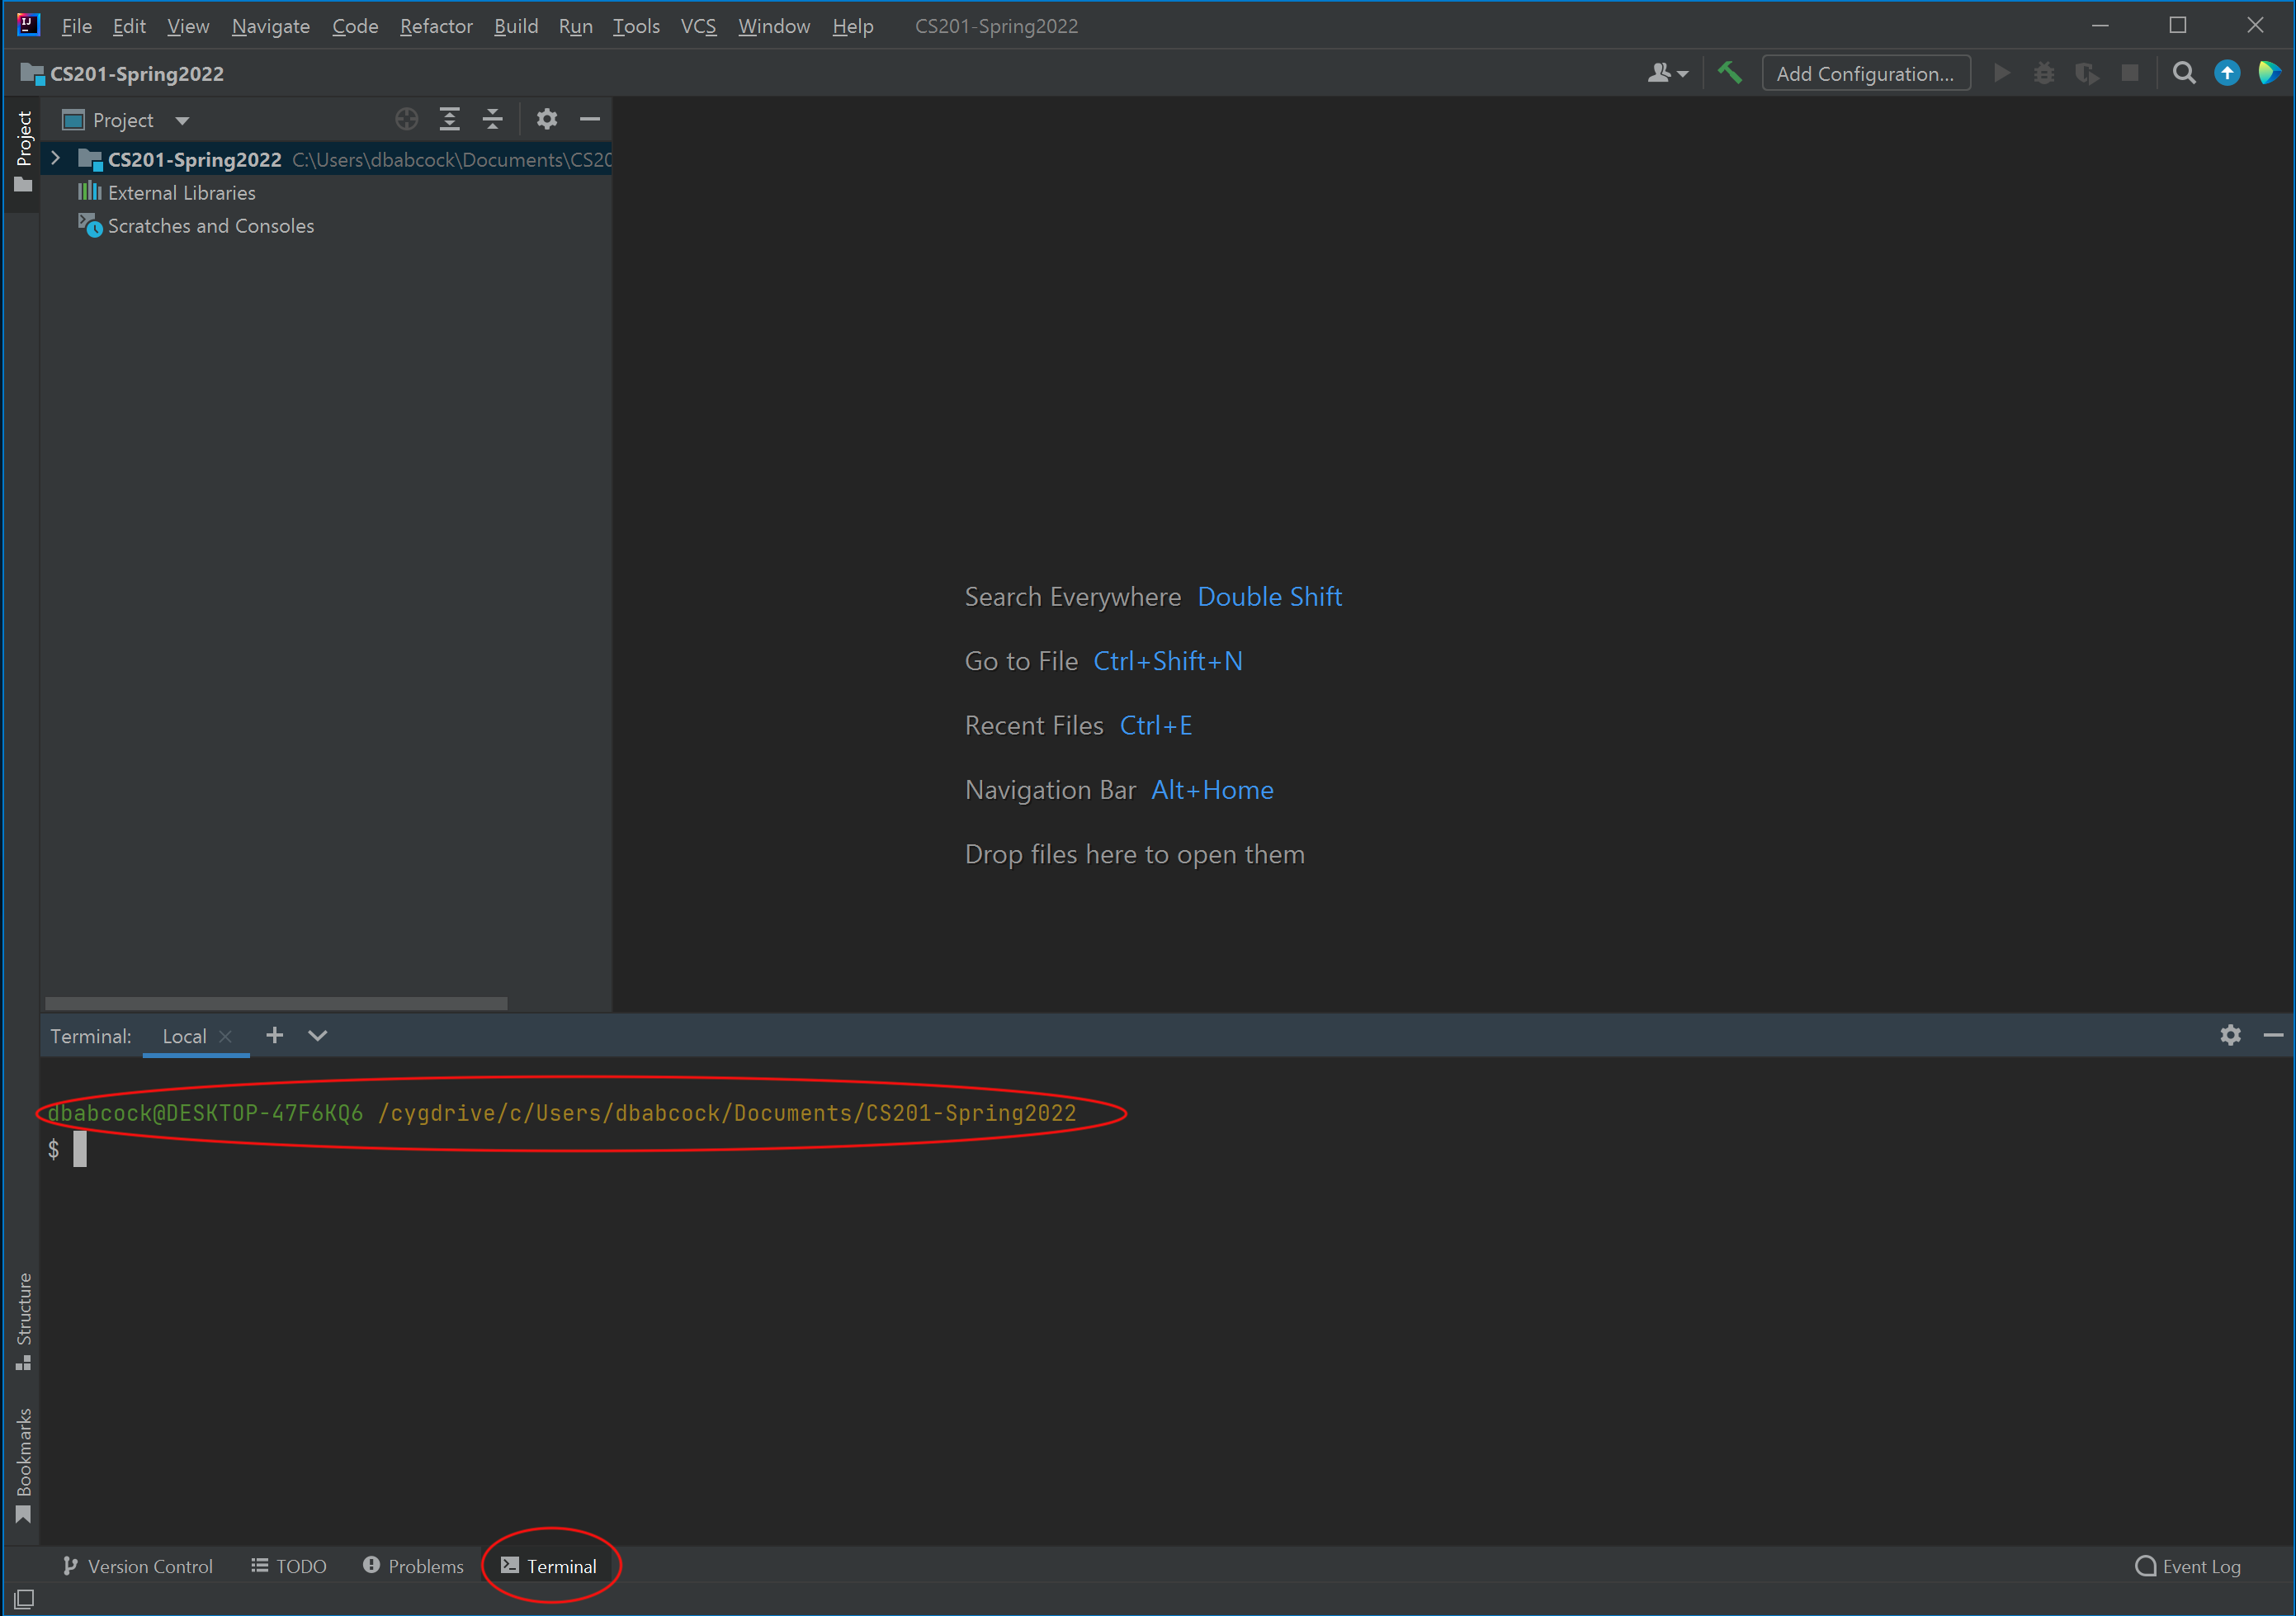Collapse all nodes in the Project tree
This screenshot has height=1616, width=2296.
pyautogui.click(x=492, y=119)
